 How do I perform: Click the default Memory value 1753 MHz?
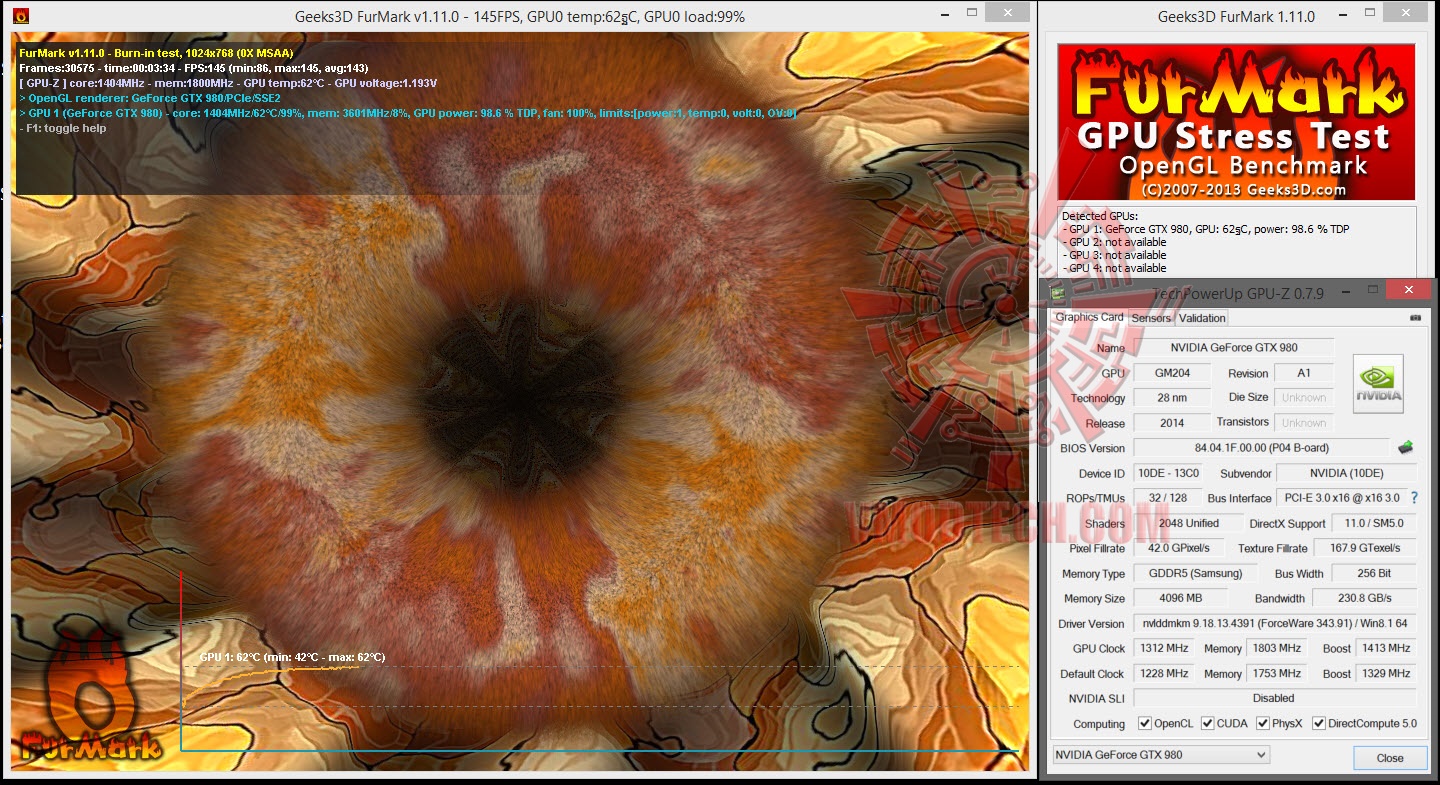[1277, 673]
